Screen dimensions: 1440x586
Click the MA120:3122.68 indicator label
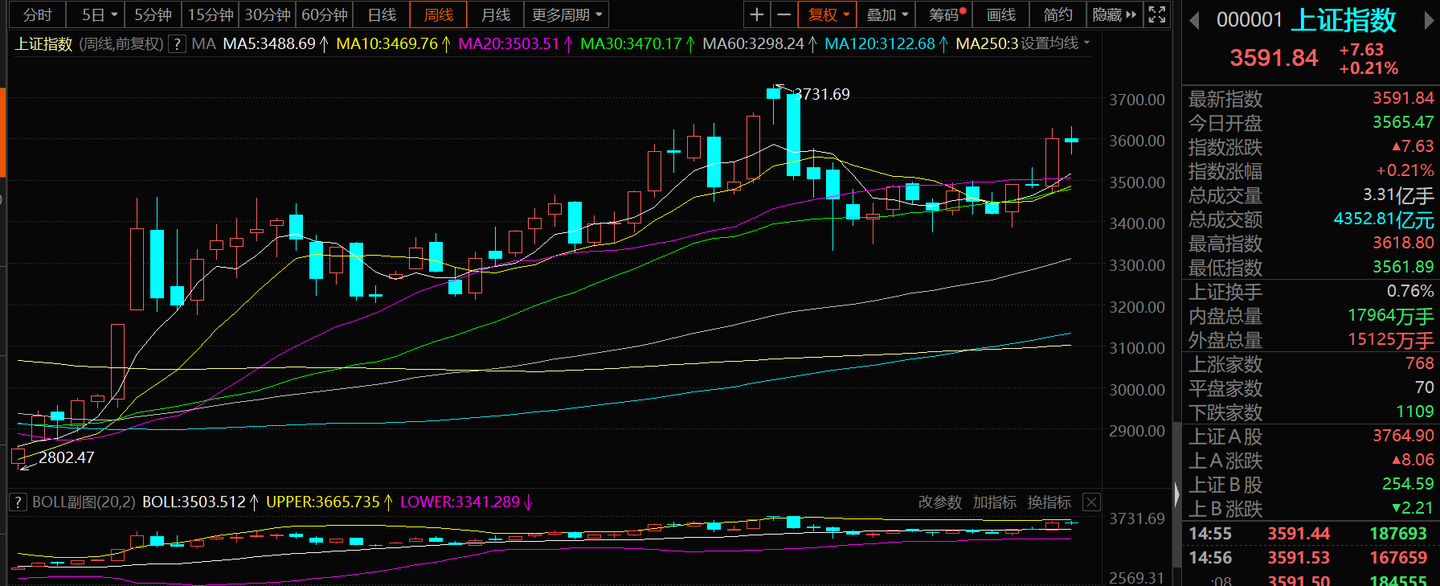pos(885,44)
